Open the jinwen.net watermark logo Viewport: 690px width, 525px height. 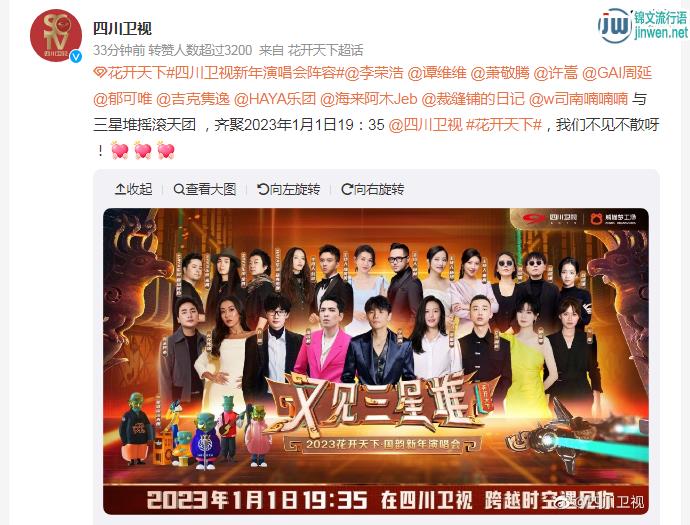pyautogui.click(x=642, y=25)
